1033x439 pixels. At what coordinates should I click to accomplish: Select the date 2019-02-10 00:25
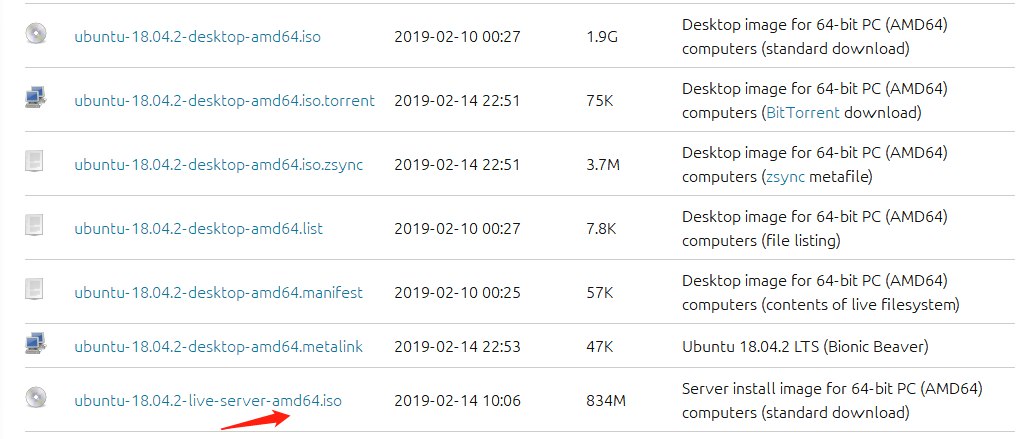click(x=457, y=293)
